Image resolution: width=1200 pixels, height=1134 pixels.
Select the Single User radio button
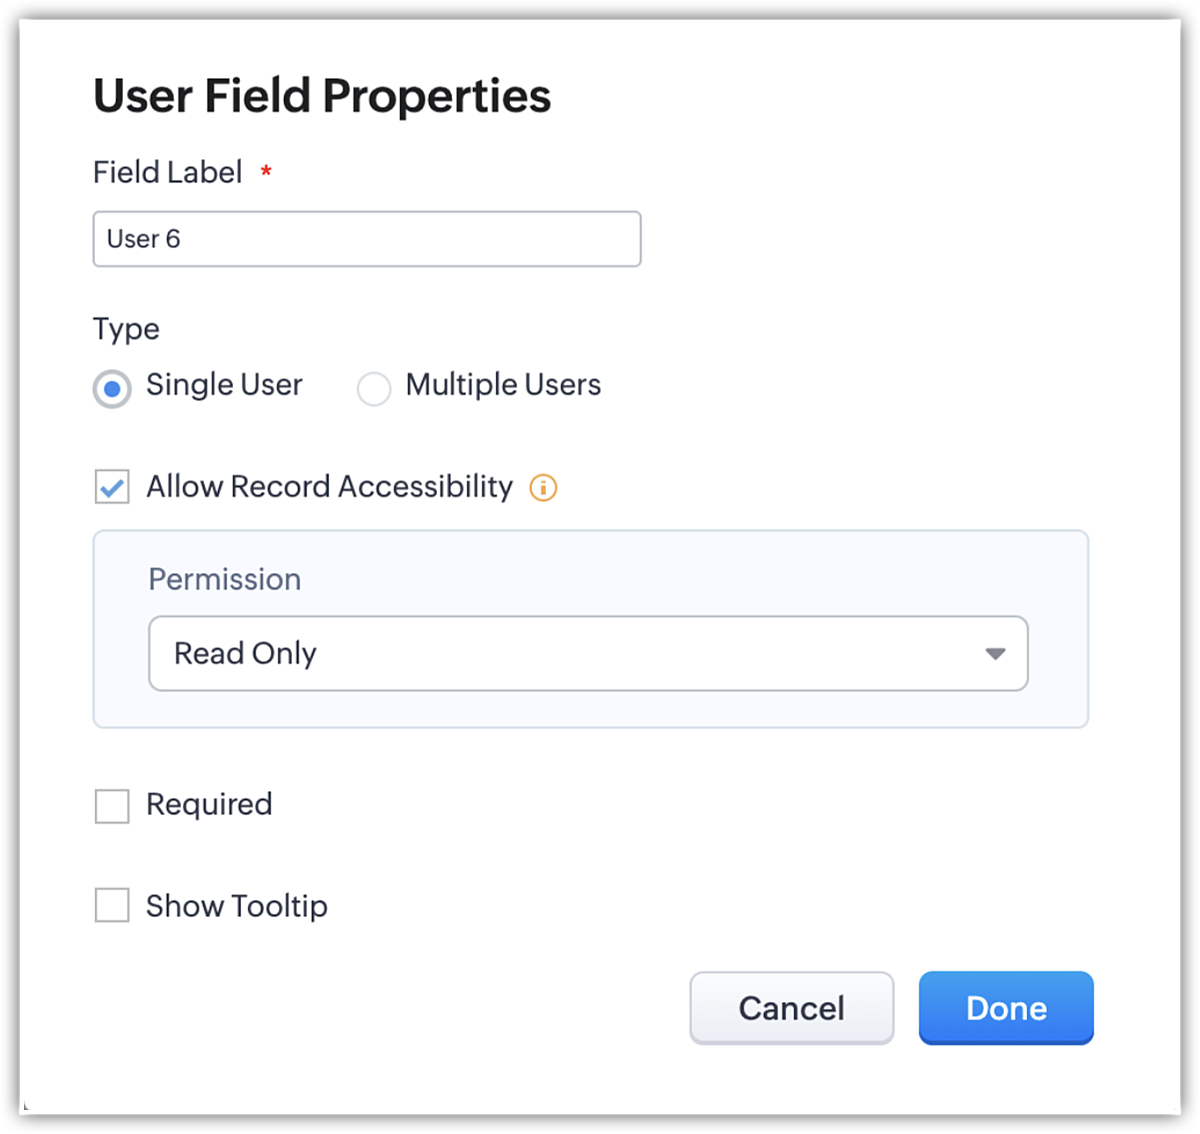112,388
